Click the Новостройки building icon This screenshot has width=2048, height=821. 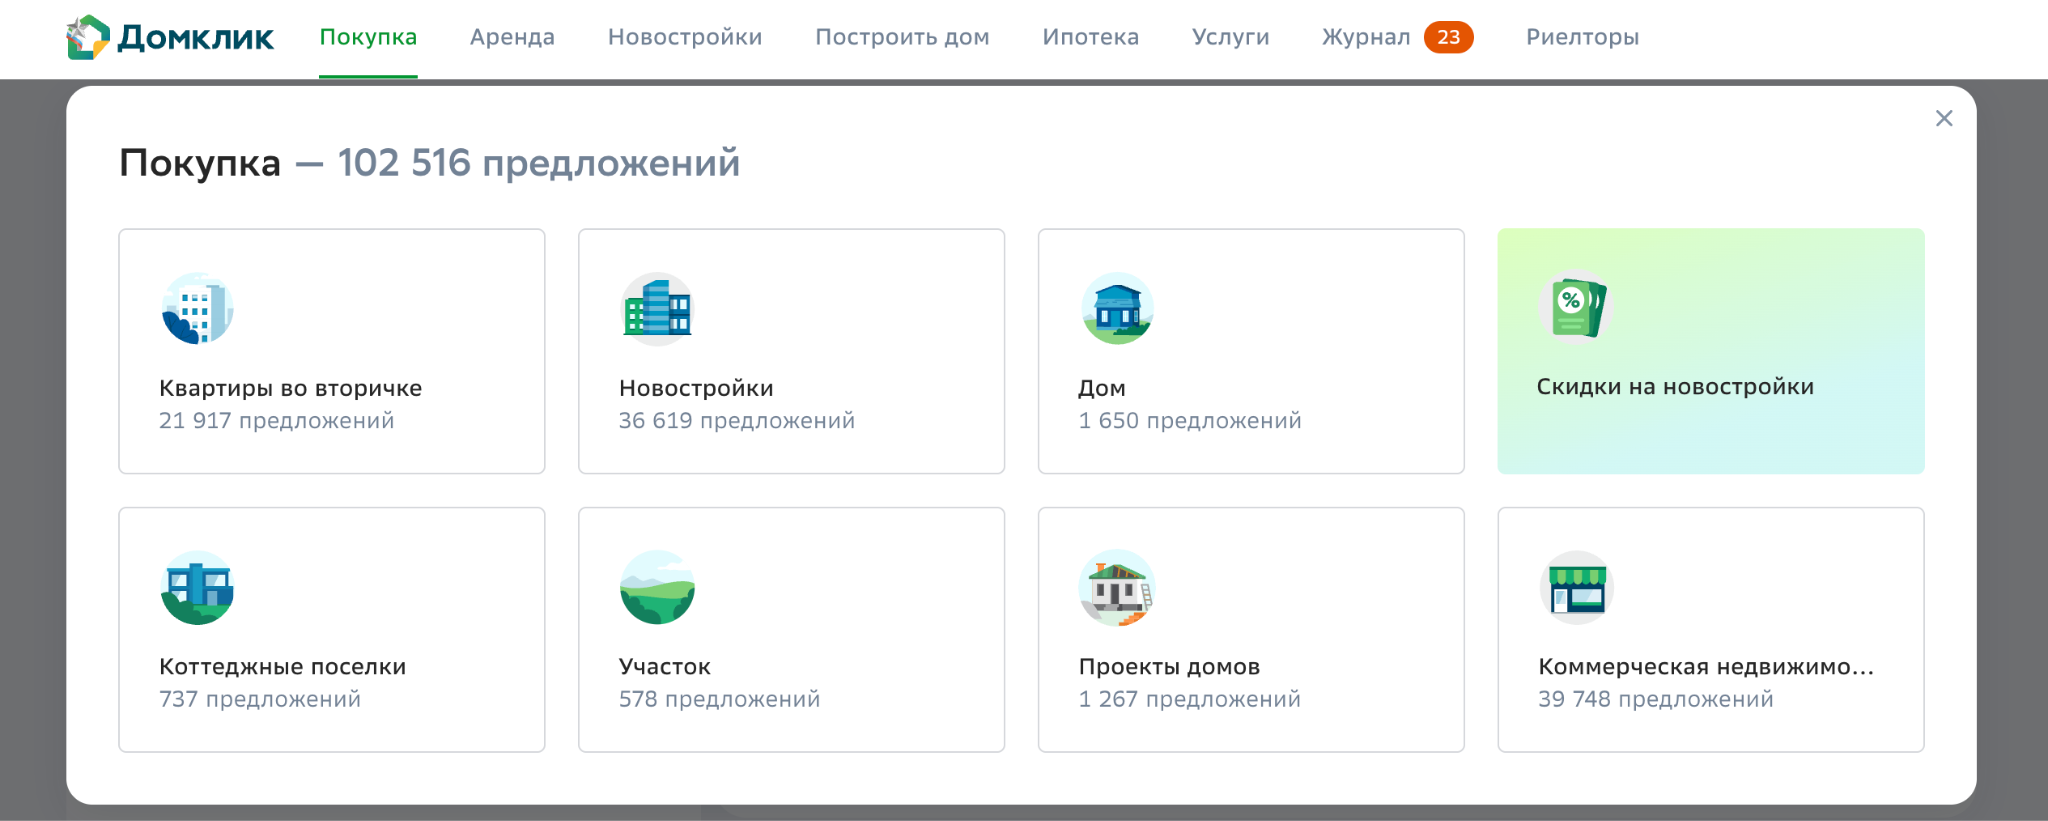pos(657,309)
